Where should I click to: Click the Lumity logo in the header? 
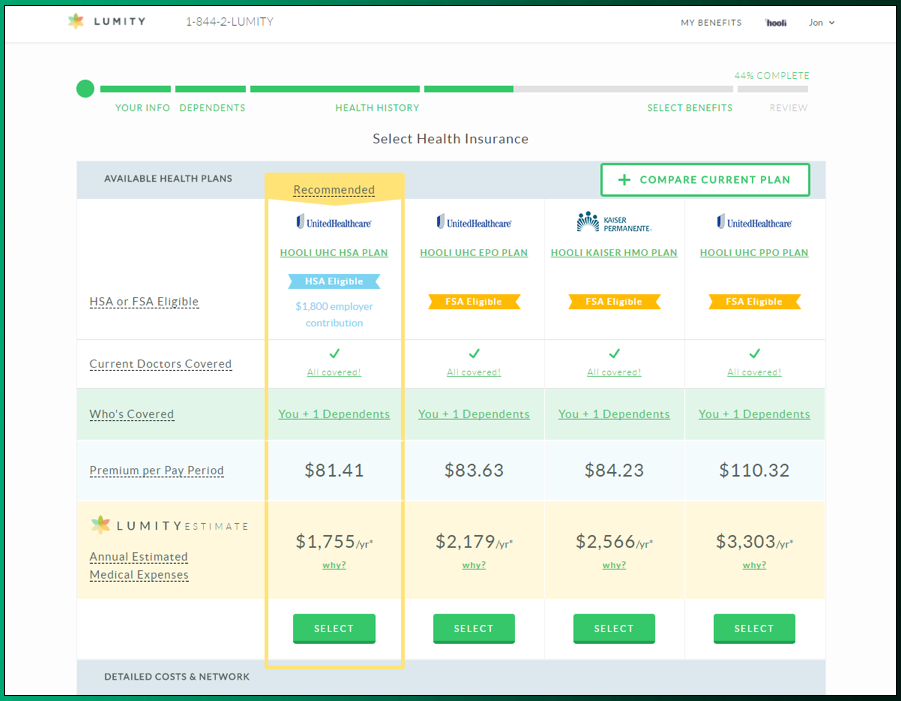tap(105, 22)
